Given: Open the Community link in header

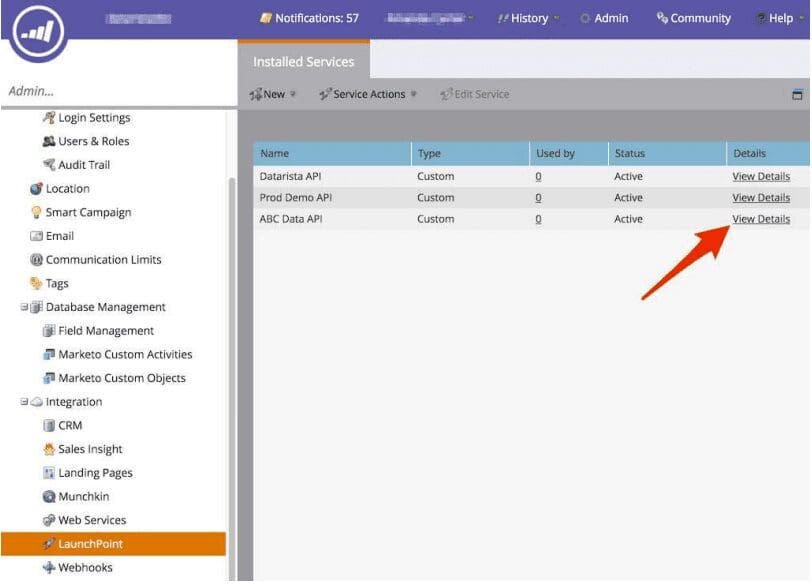Looking at the screenshot, I should (694, 19).
